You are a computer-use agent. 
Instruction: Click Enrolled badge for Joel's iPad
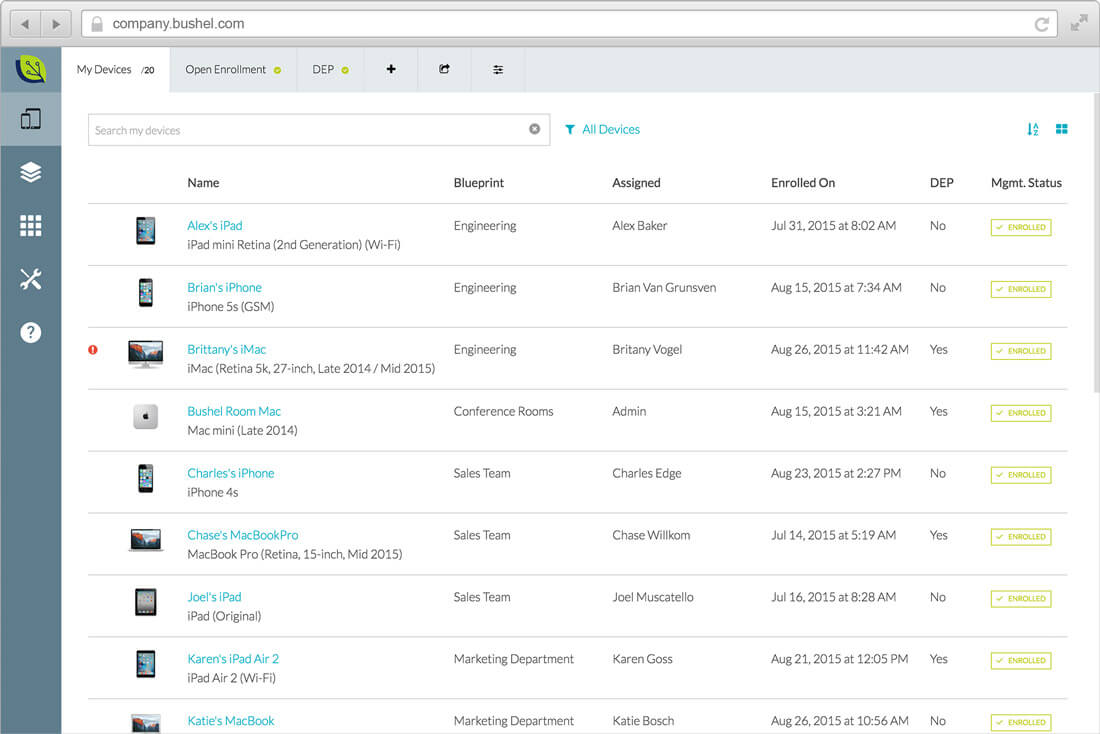pos(1021,599)
